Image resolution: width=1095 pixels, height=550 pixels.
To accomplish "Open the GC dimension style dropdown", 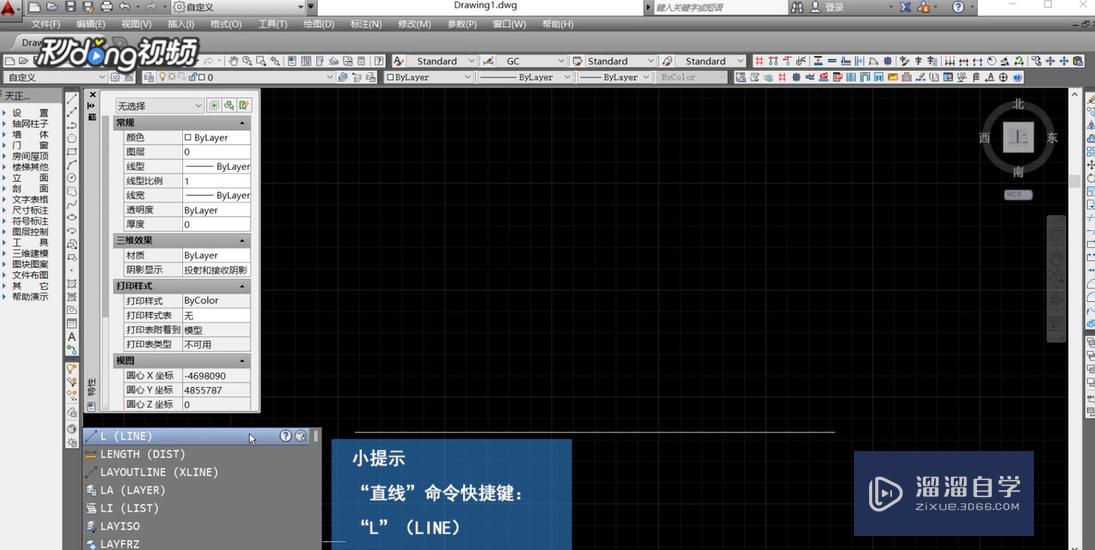I will coord(531,61).
